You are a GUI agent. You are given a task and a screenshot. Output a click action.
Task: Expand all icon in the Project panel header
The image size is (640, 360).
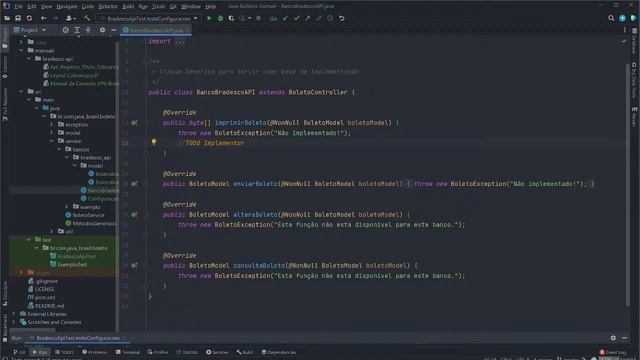point(77,30)
